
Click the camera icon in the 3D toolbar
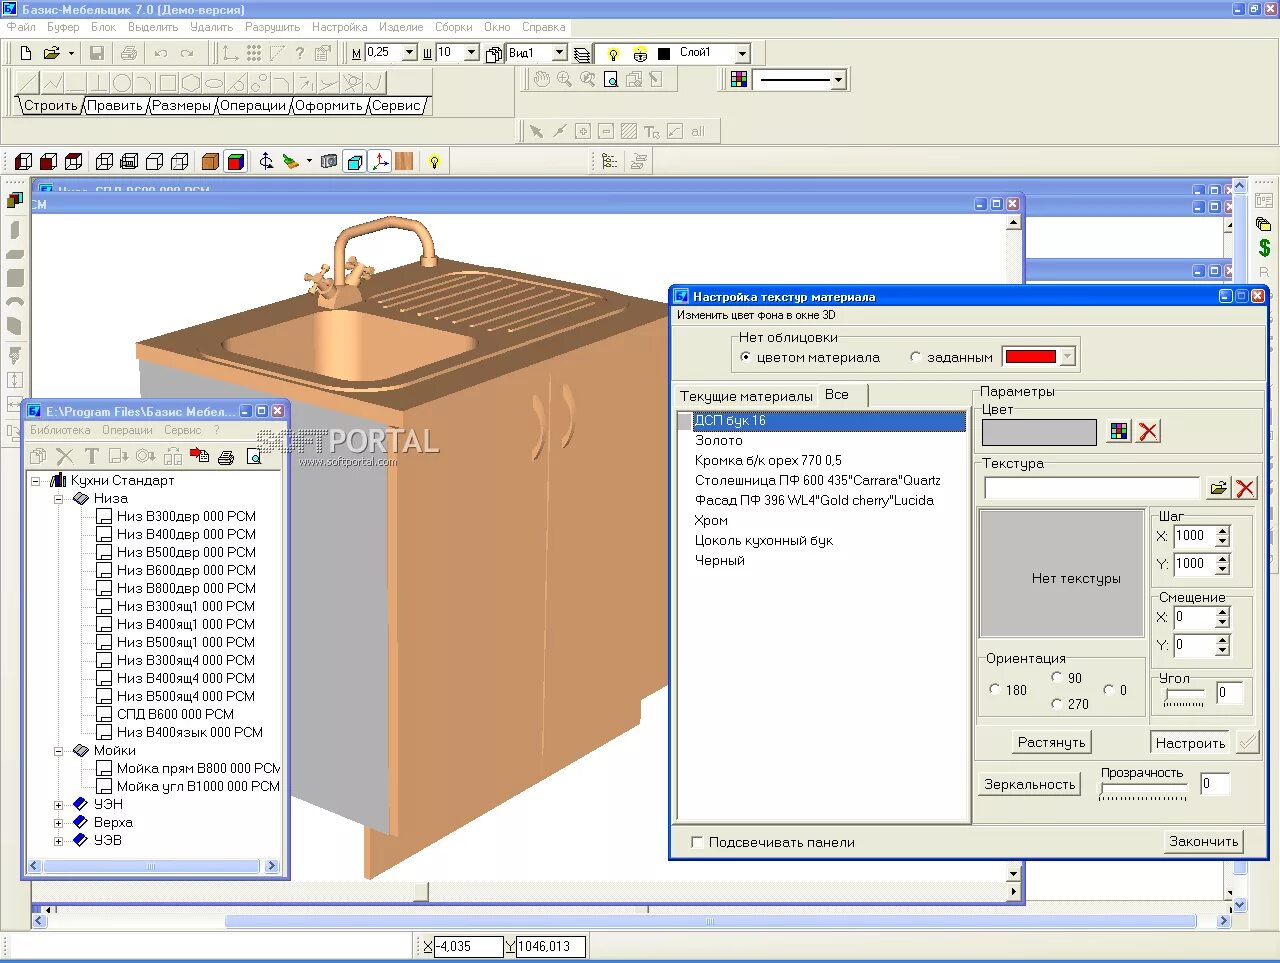click(x=329, y=162)
